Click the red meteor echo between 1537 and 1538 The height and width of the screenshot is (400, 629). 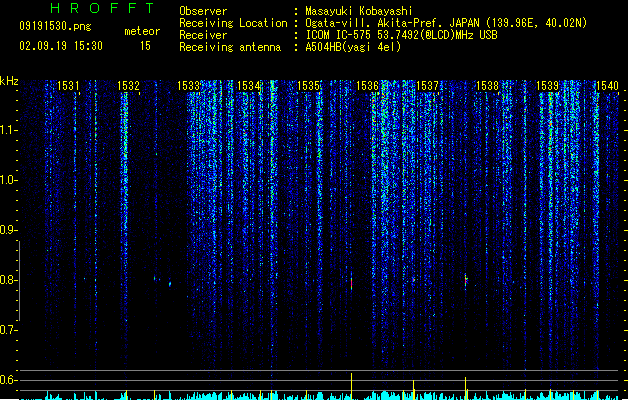[466, 281]
